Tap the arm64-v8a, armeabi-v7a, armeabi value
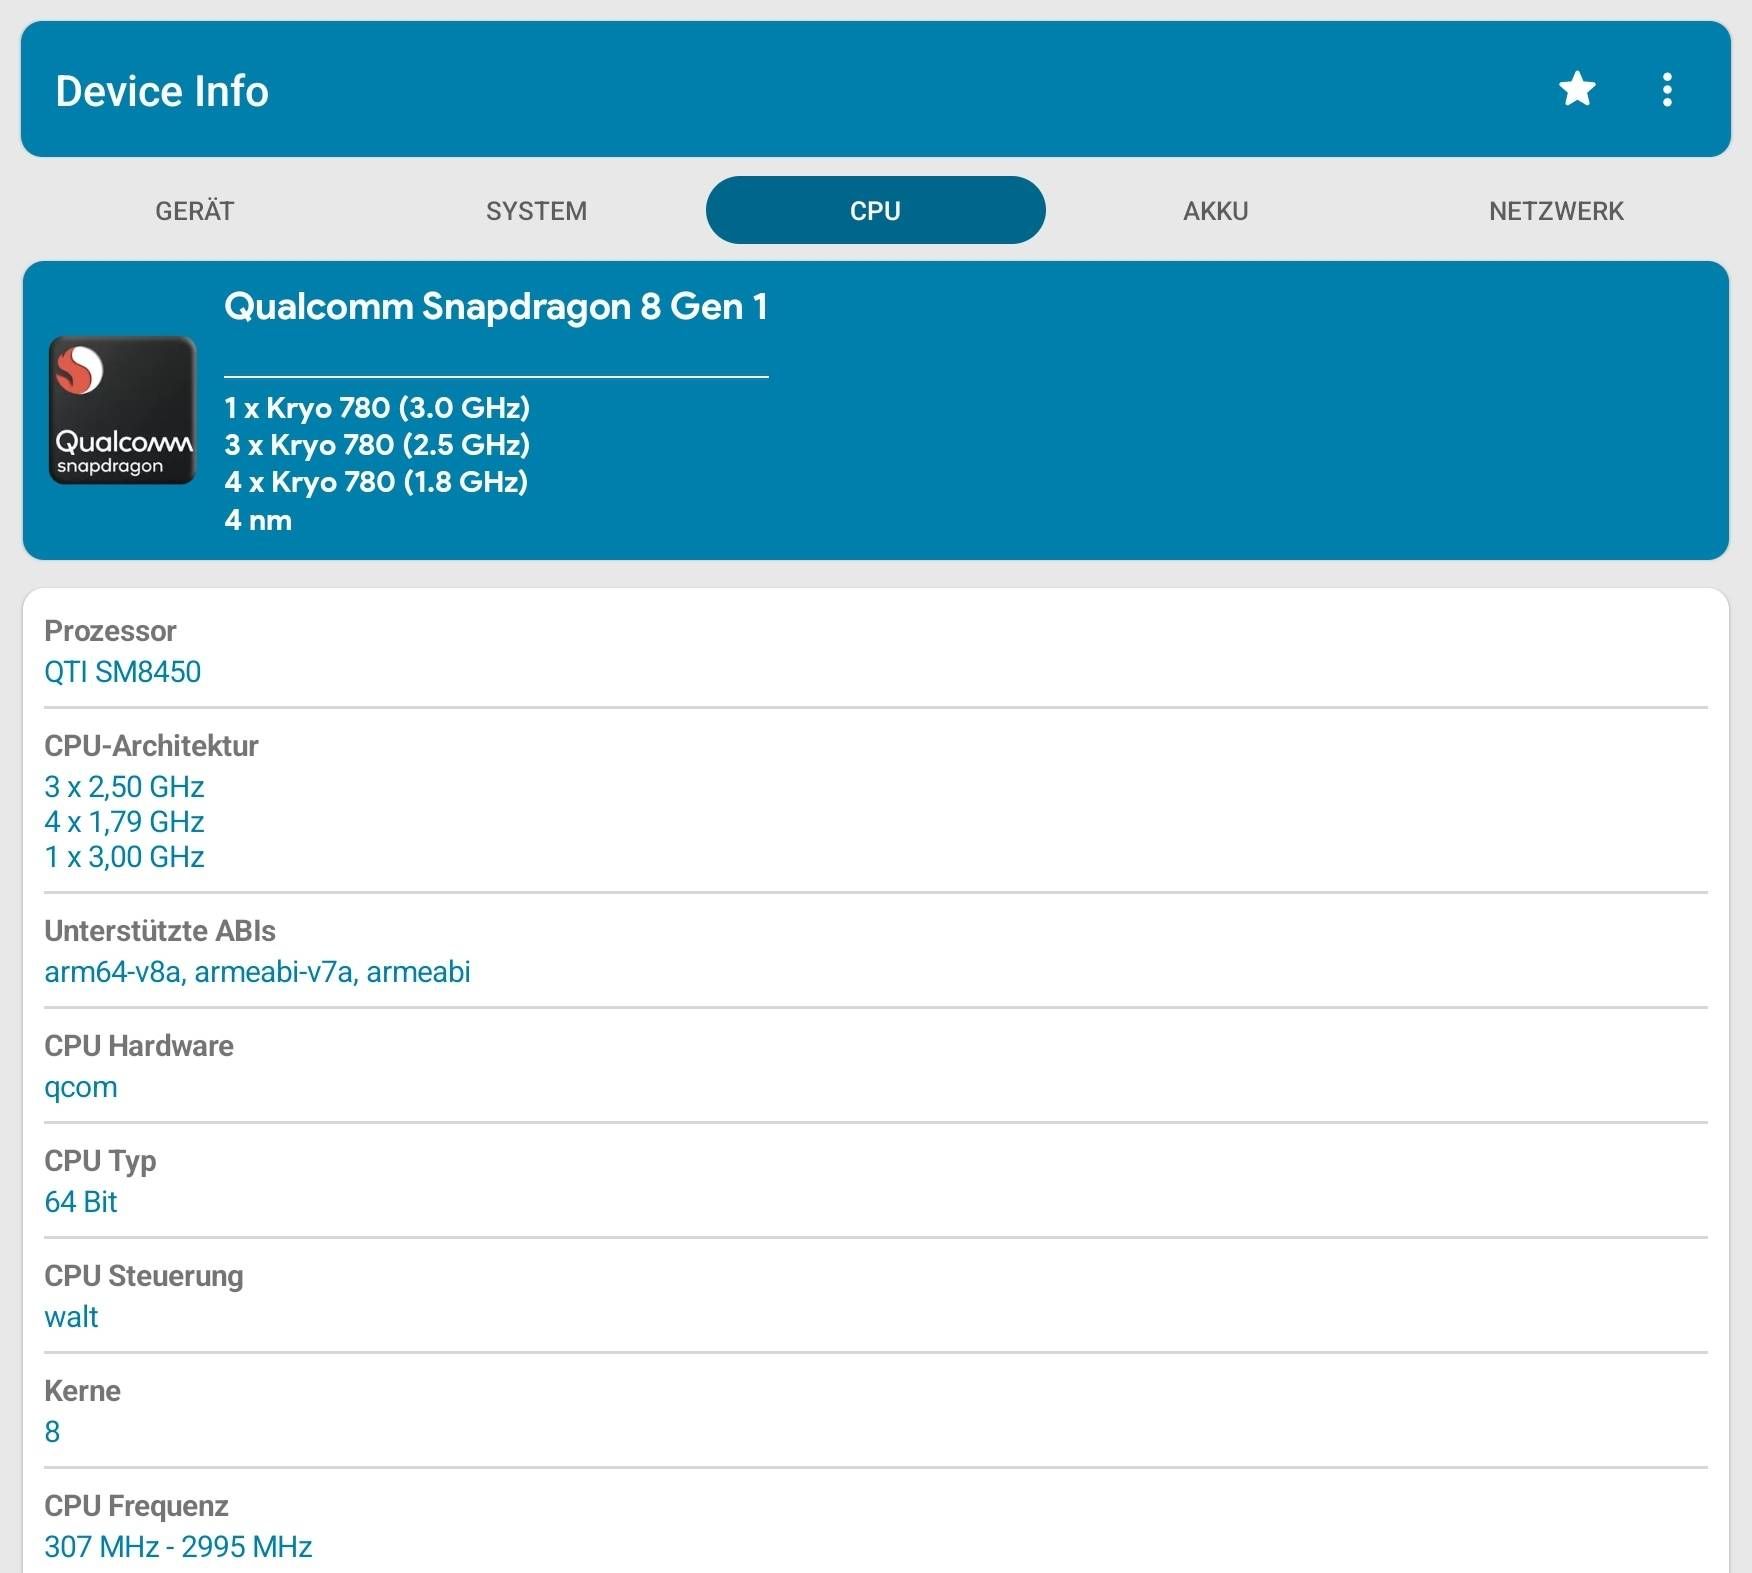This screenshot has height=1573, width=1752. tap(257, 972)
